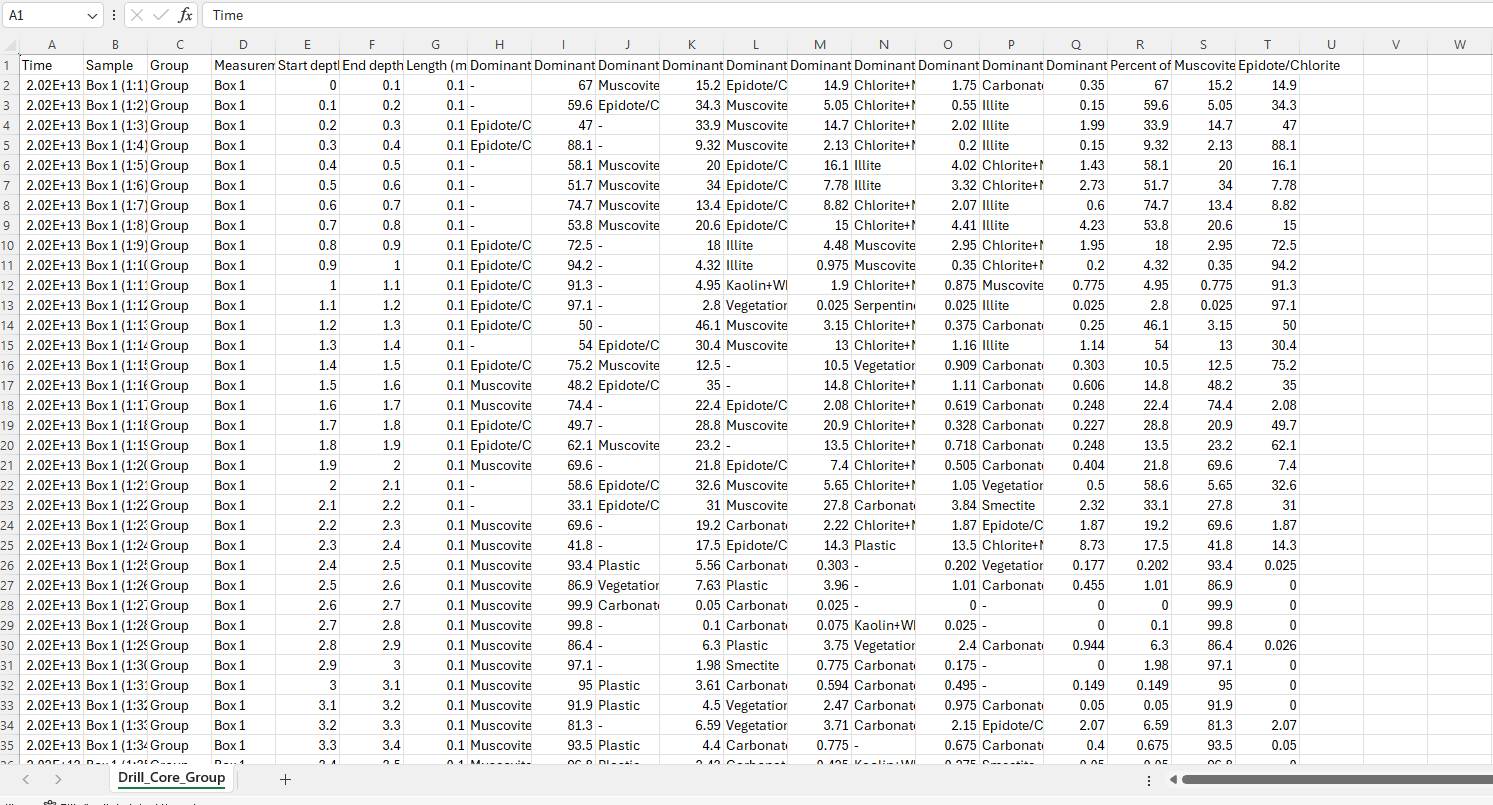Screen dimensions: 1493x805
Task: Click the Select All corner triangle
Action: point(10,45)
